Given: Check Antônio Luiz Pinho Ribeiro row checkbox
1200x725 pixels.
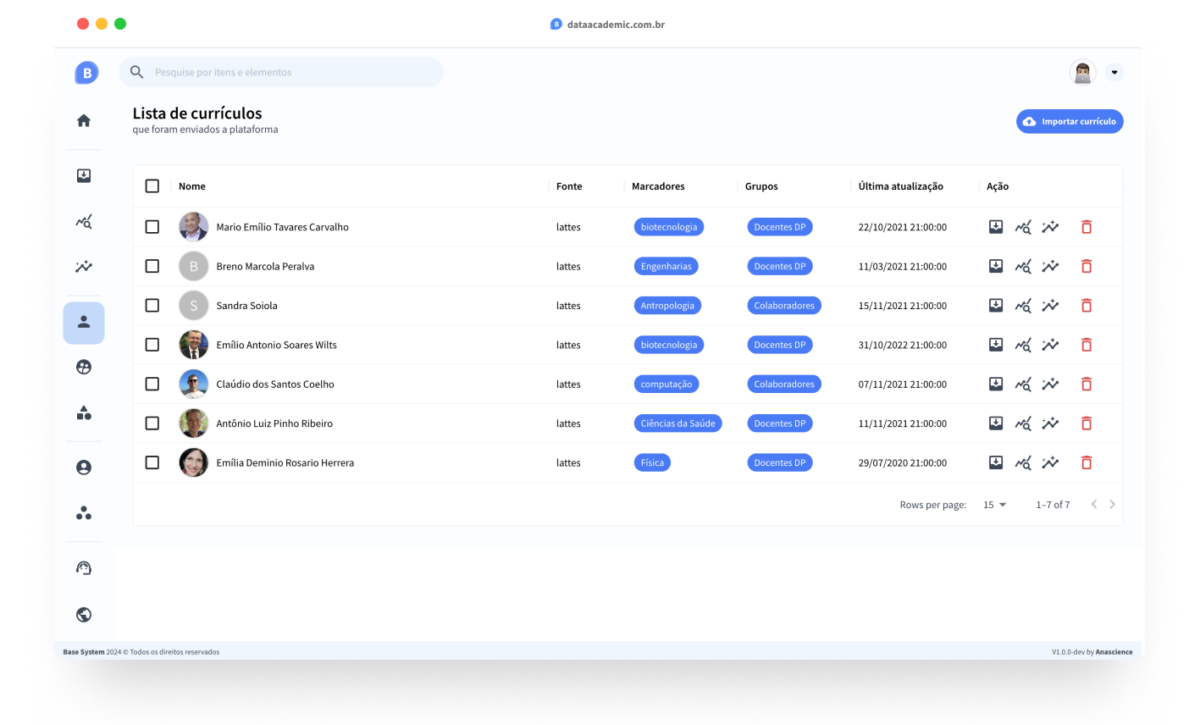Looking at the screenshot, I should tap(152, 423).
